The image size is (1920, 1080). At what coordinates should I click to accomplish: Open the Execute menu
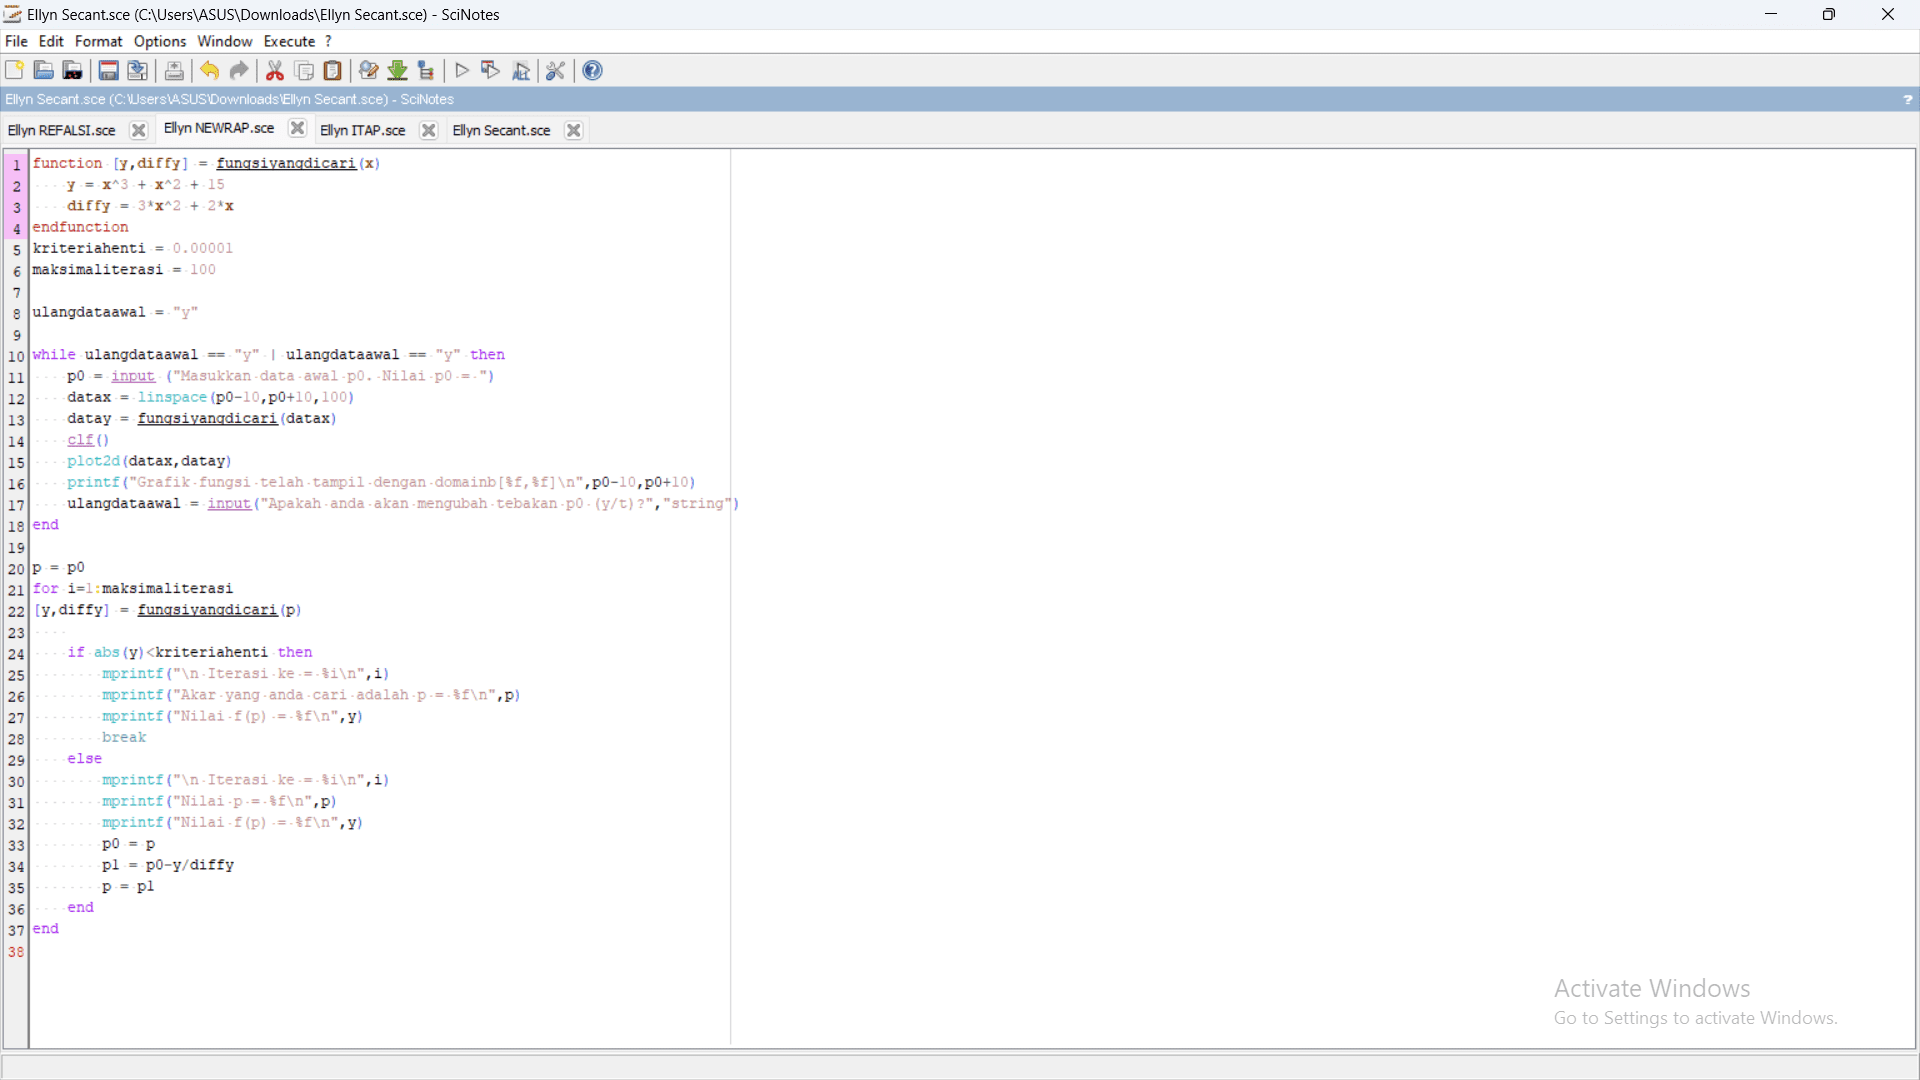[x=290, y=41]
